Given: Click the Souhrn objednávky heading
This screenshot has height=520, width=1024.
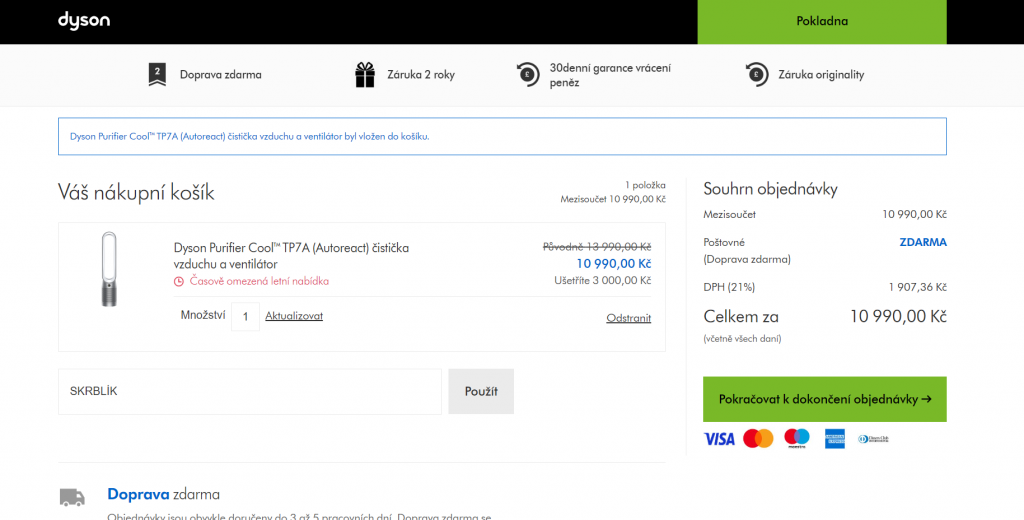Looking at the screenshot, I should click(x=771, y=189).
